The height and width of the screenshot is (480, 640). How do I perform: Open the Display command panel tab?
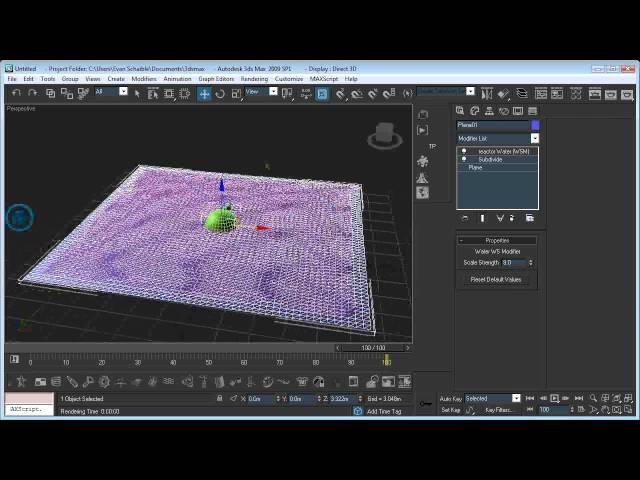[518, 111]
